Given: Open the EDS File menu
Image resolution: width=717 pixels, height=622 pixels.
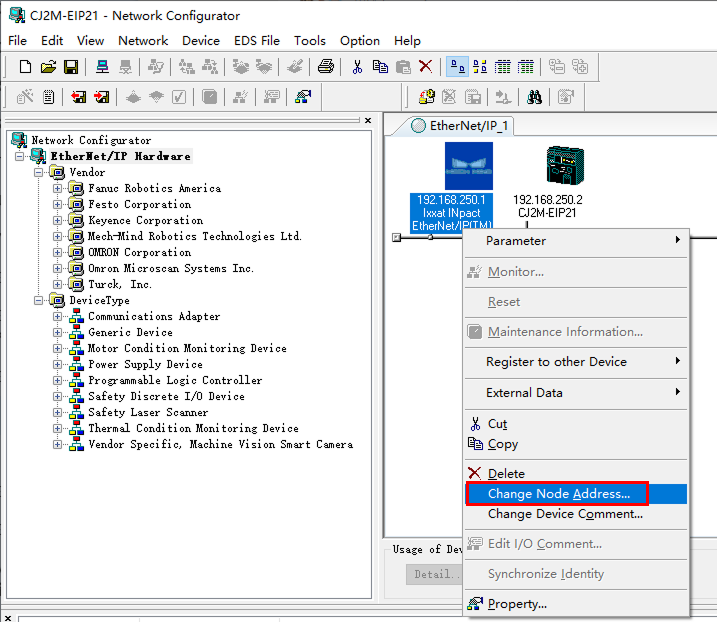Looking at the screenshot, I should coord(257,41).
